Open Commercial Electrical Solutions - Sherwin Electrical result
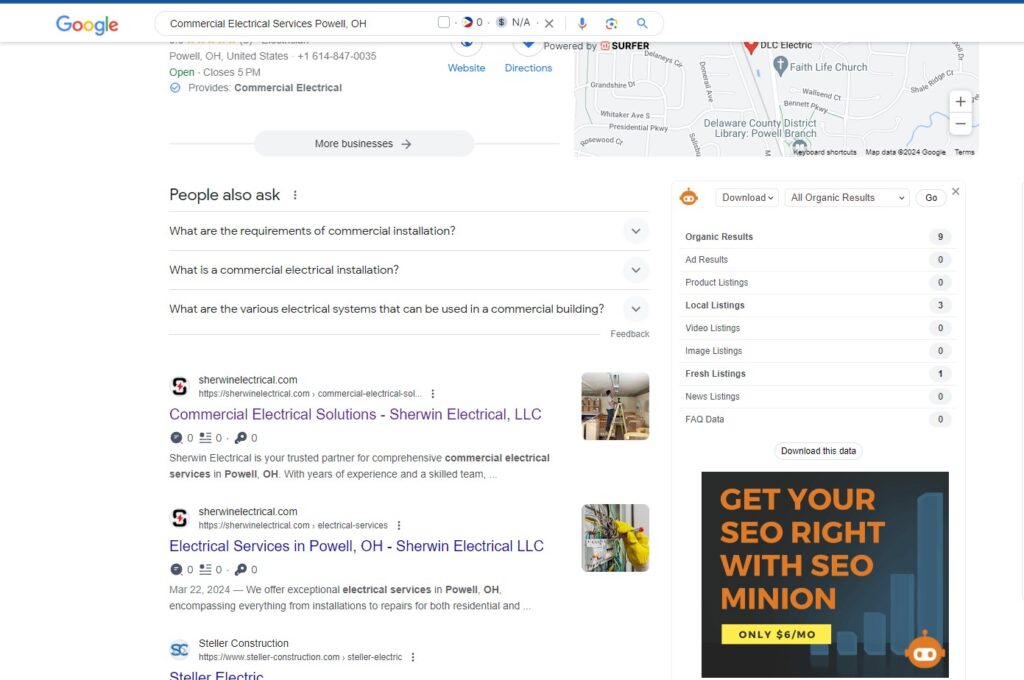Screen dimensions: 1024x680 point(355,414)
